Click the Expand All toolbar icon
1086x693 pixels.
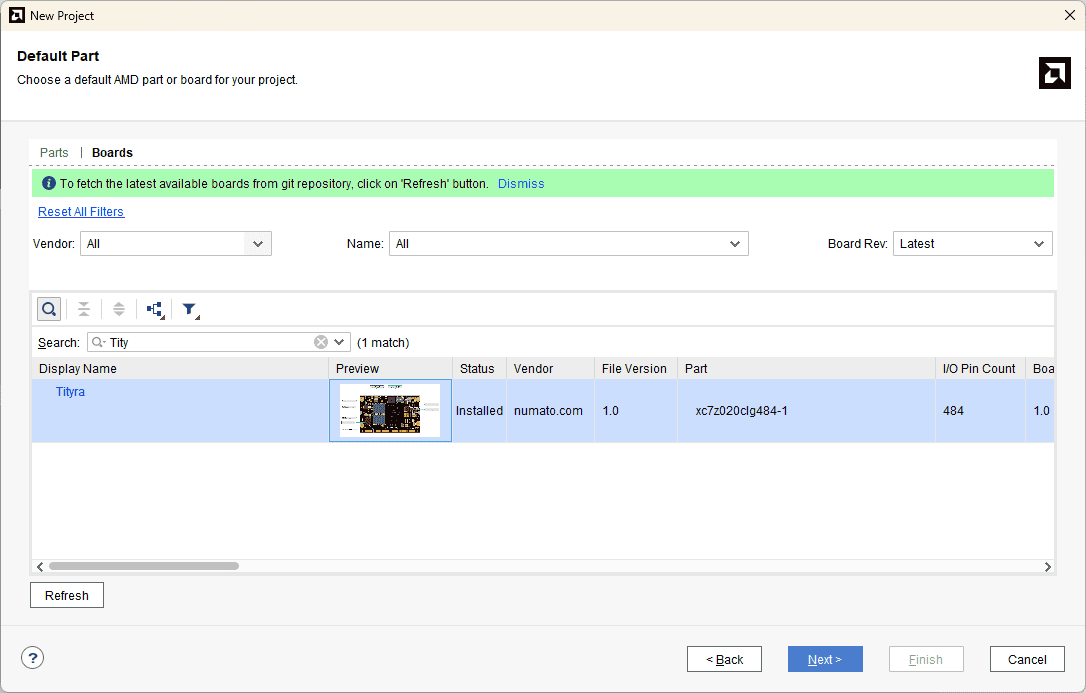[x=119, y=309]
